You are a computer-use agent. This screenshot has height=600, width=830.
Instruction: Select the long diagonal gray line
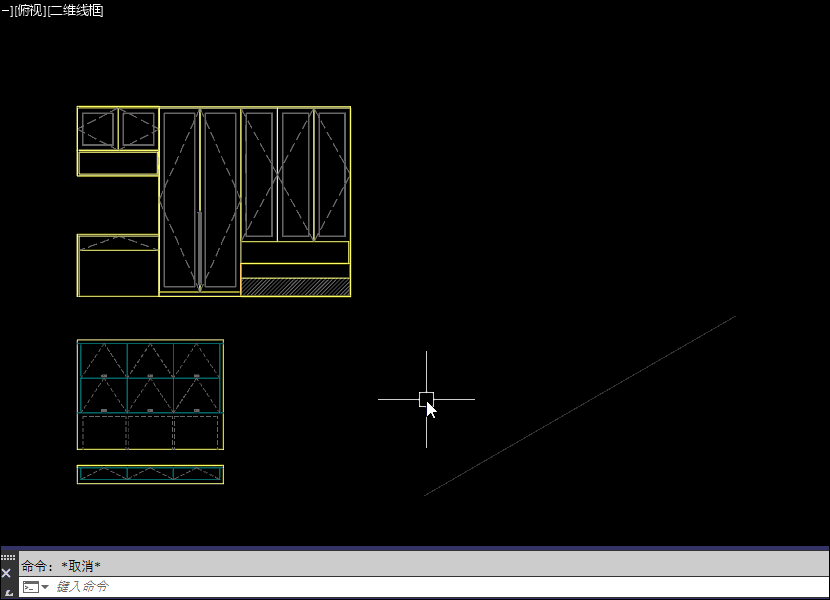pyautogui.click(x=580, y=406)
